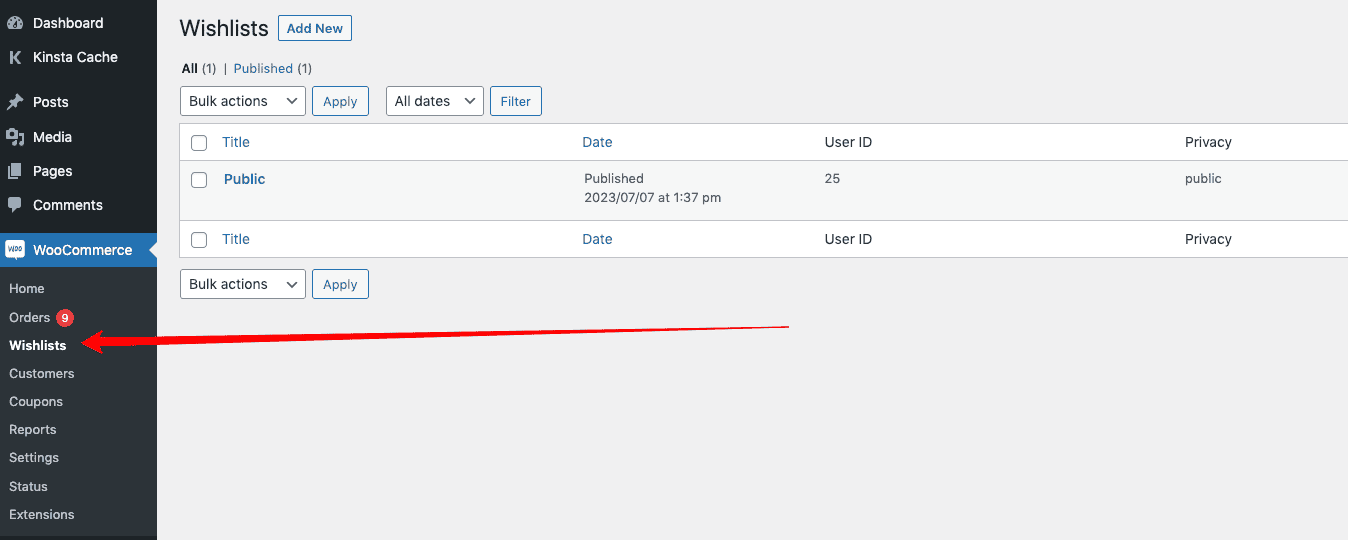The height and width of the screenshot is (540, 1348).
Task: Sort by the Date column header
Action: (597, 142)
